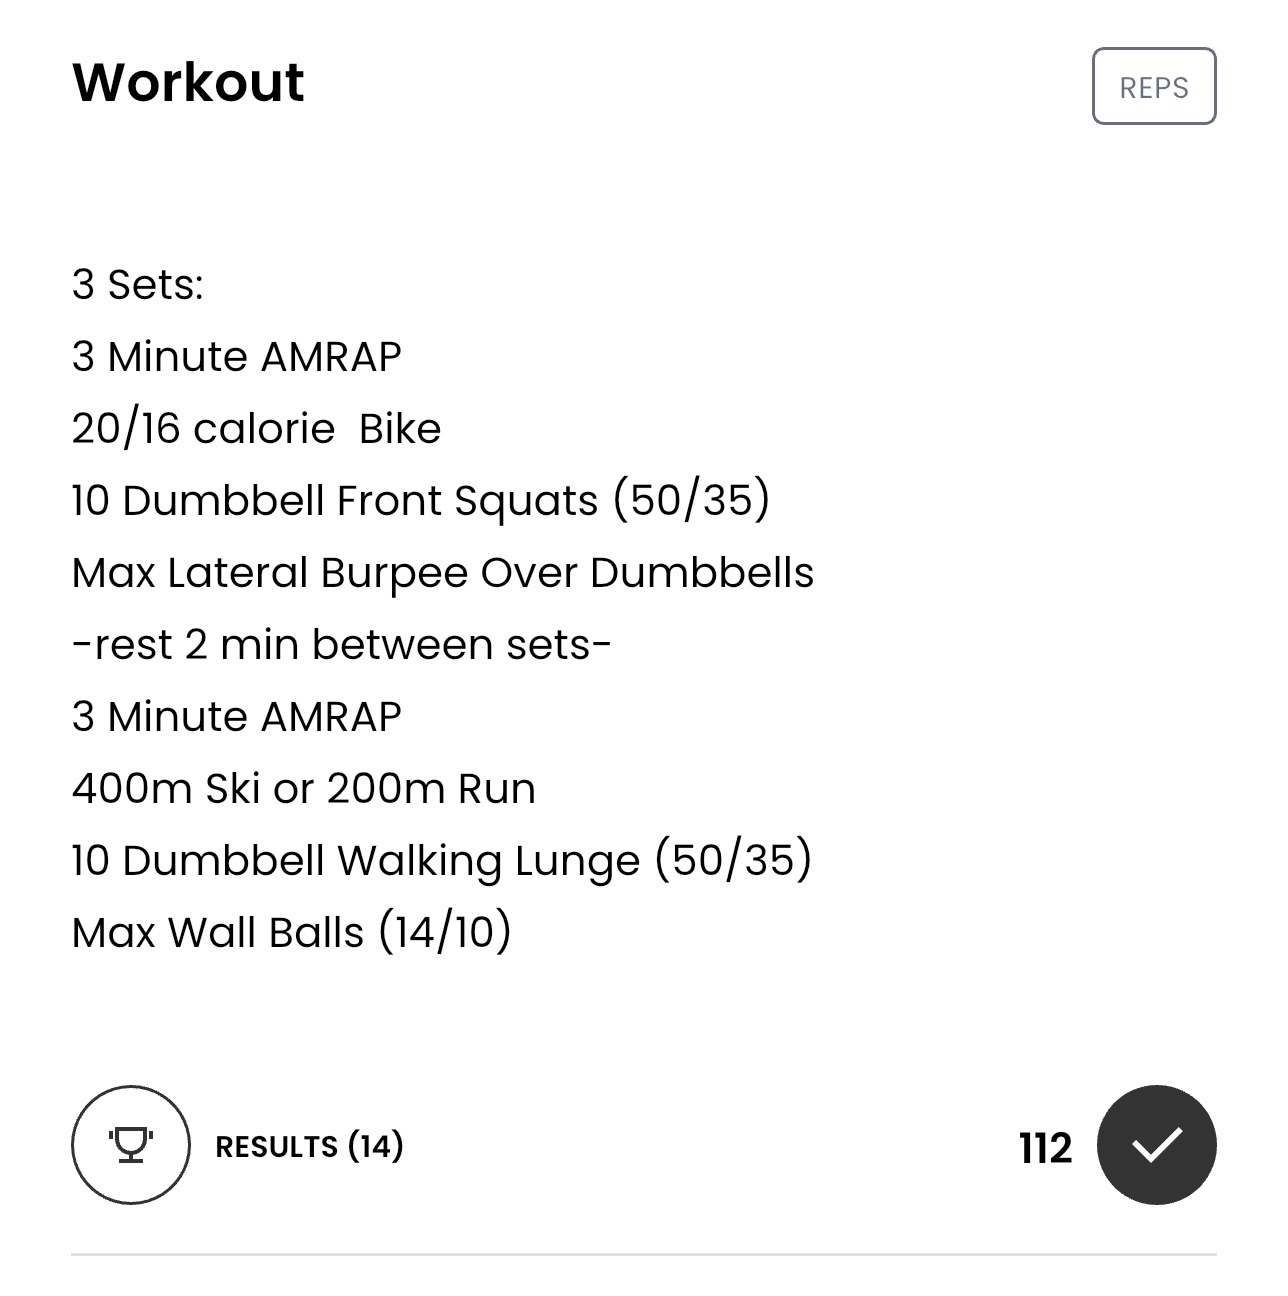Select the '20/16 calorie Bike' line
The width and height of the screenshot is (1288, 1296).
[x=257, y=428]
